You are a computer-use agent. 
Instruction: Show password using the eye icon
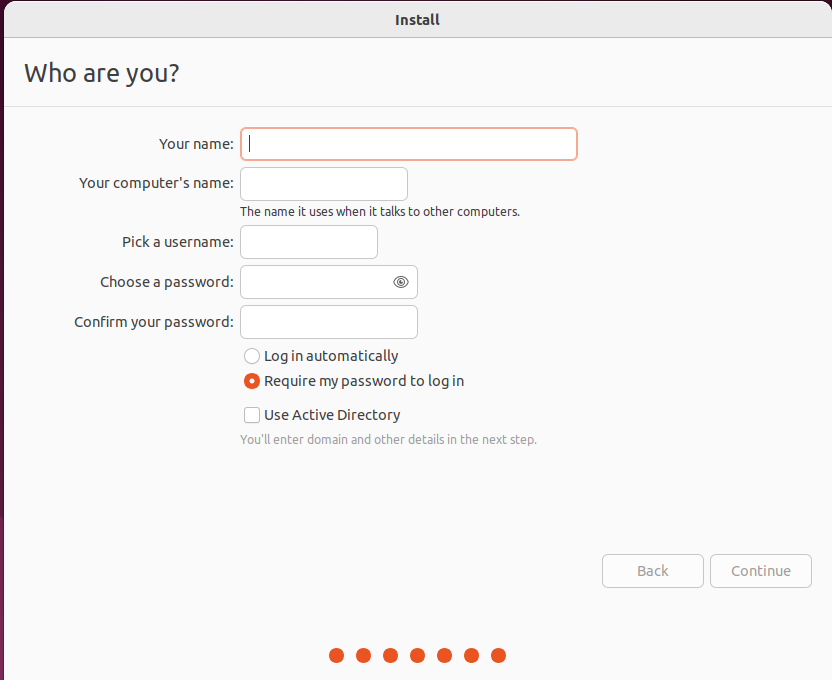pyautogui.click(x=400, y=282)
